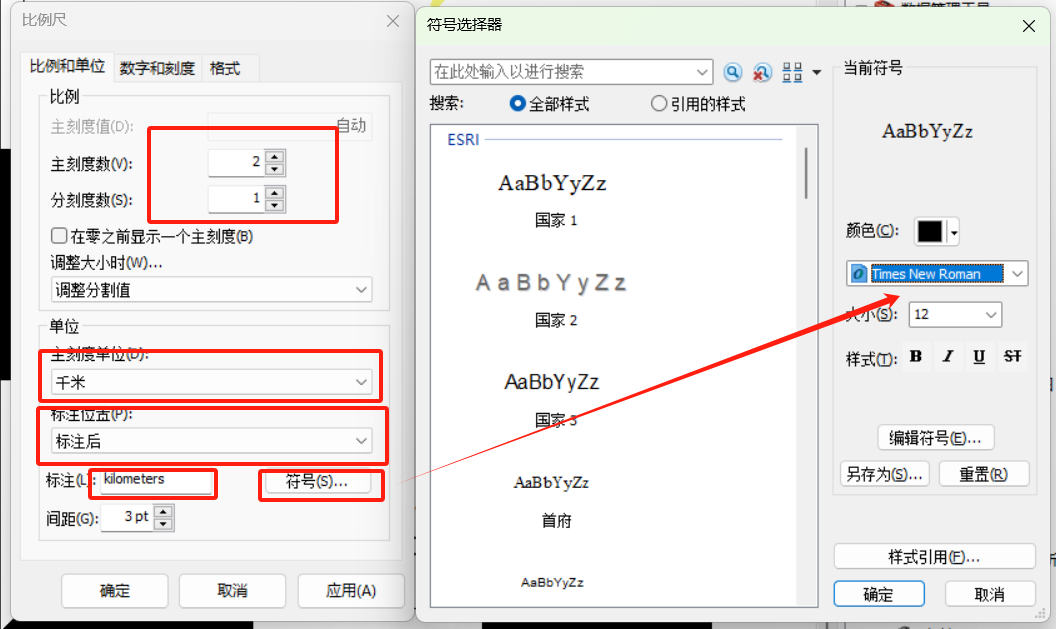This screenshot has height=629, width=1056.
Task: Open the 标注位置 dropdown showing 标注后
Action: coord(210,440)
